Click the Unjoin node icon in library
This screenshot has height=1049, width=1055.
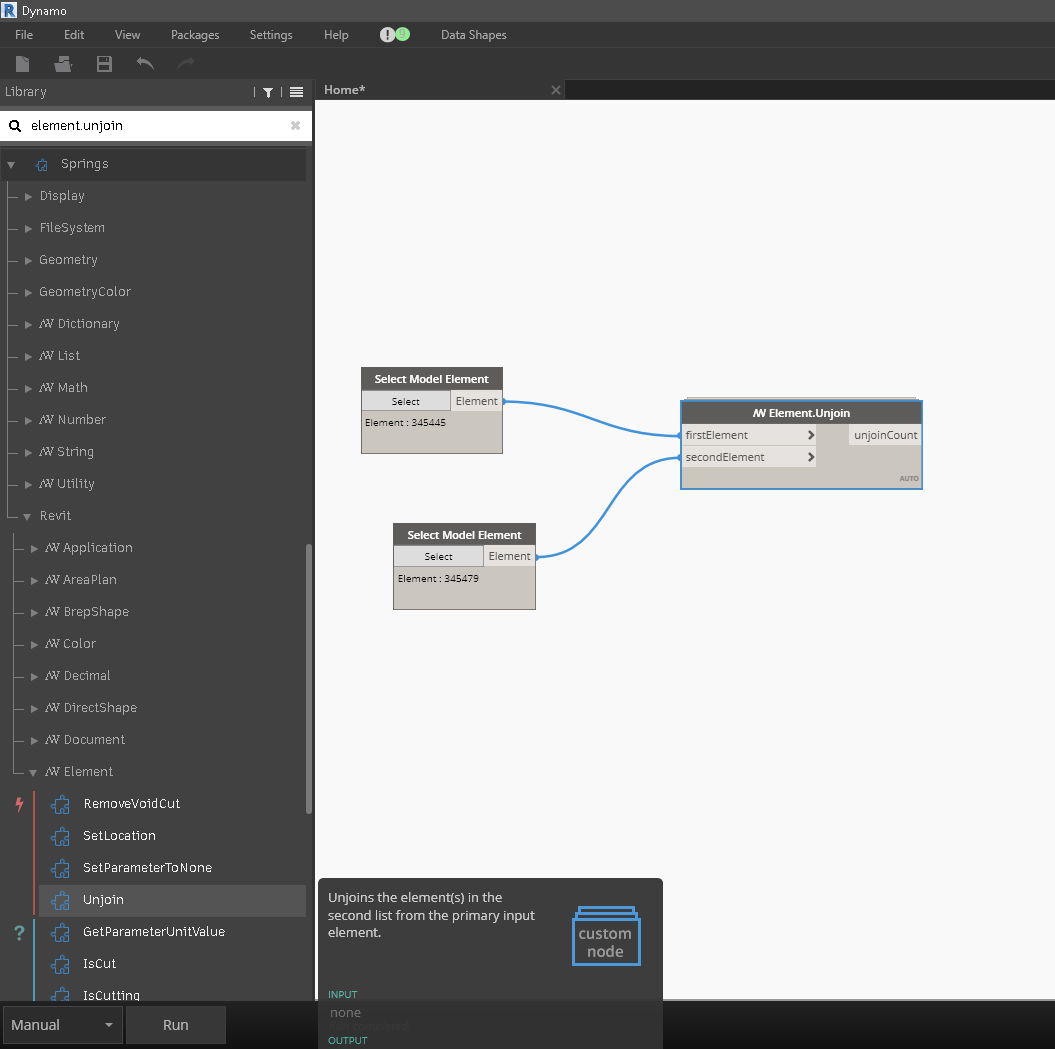point(61,900)
